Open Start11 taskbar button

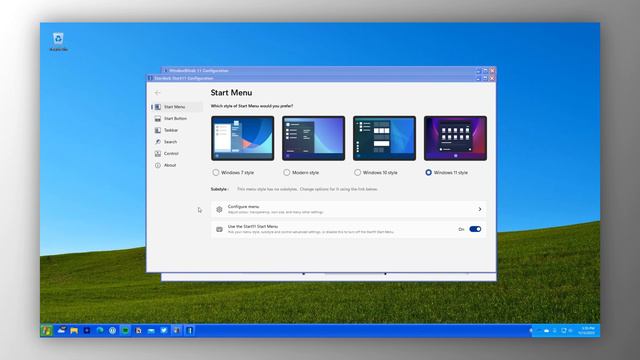[190, 331]
